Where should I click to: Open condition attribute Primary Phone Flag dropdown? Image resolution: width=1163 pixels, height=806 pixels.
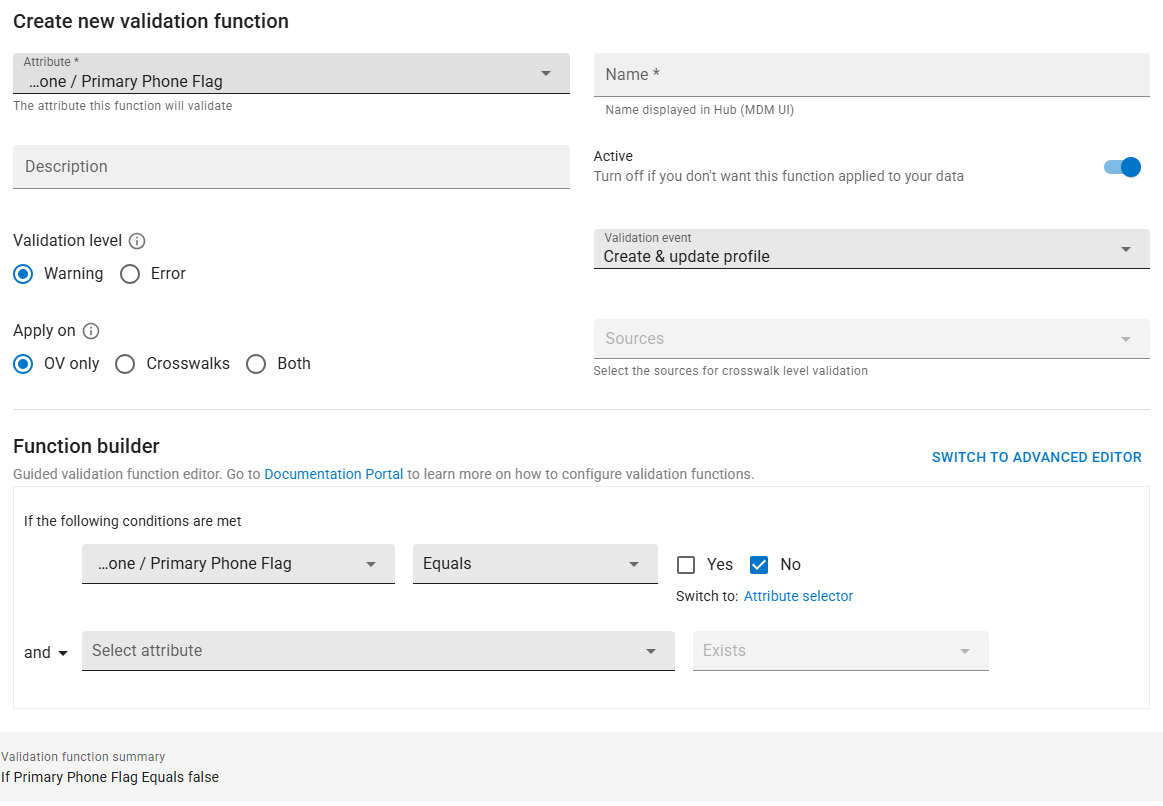click(x=238, y=564)
